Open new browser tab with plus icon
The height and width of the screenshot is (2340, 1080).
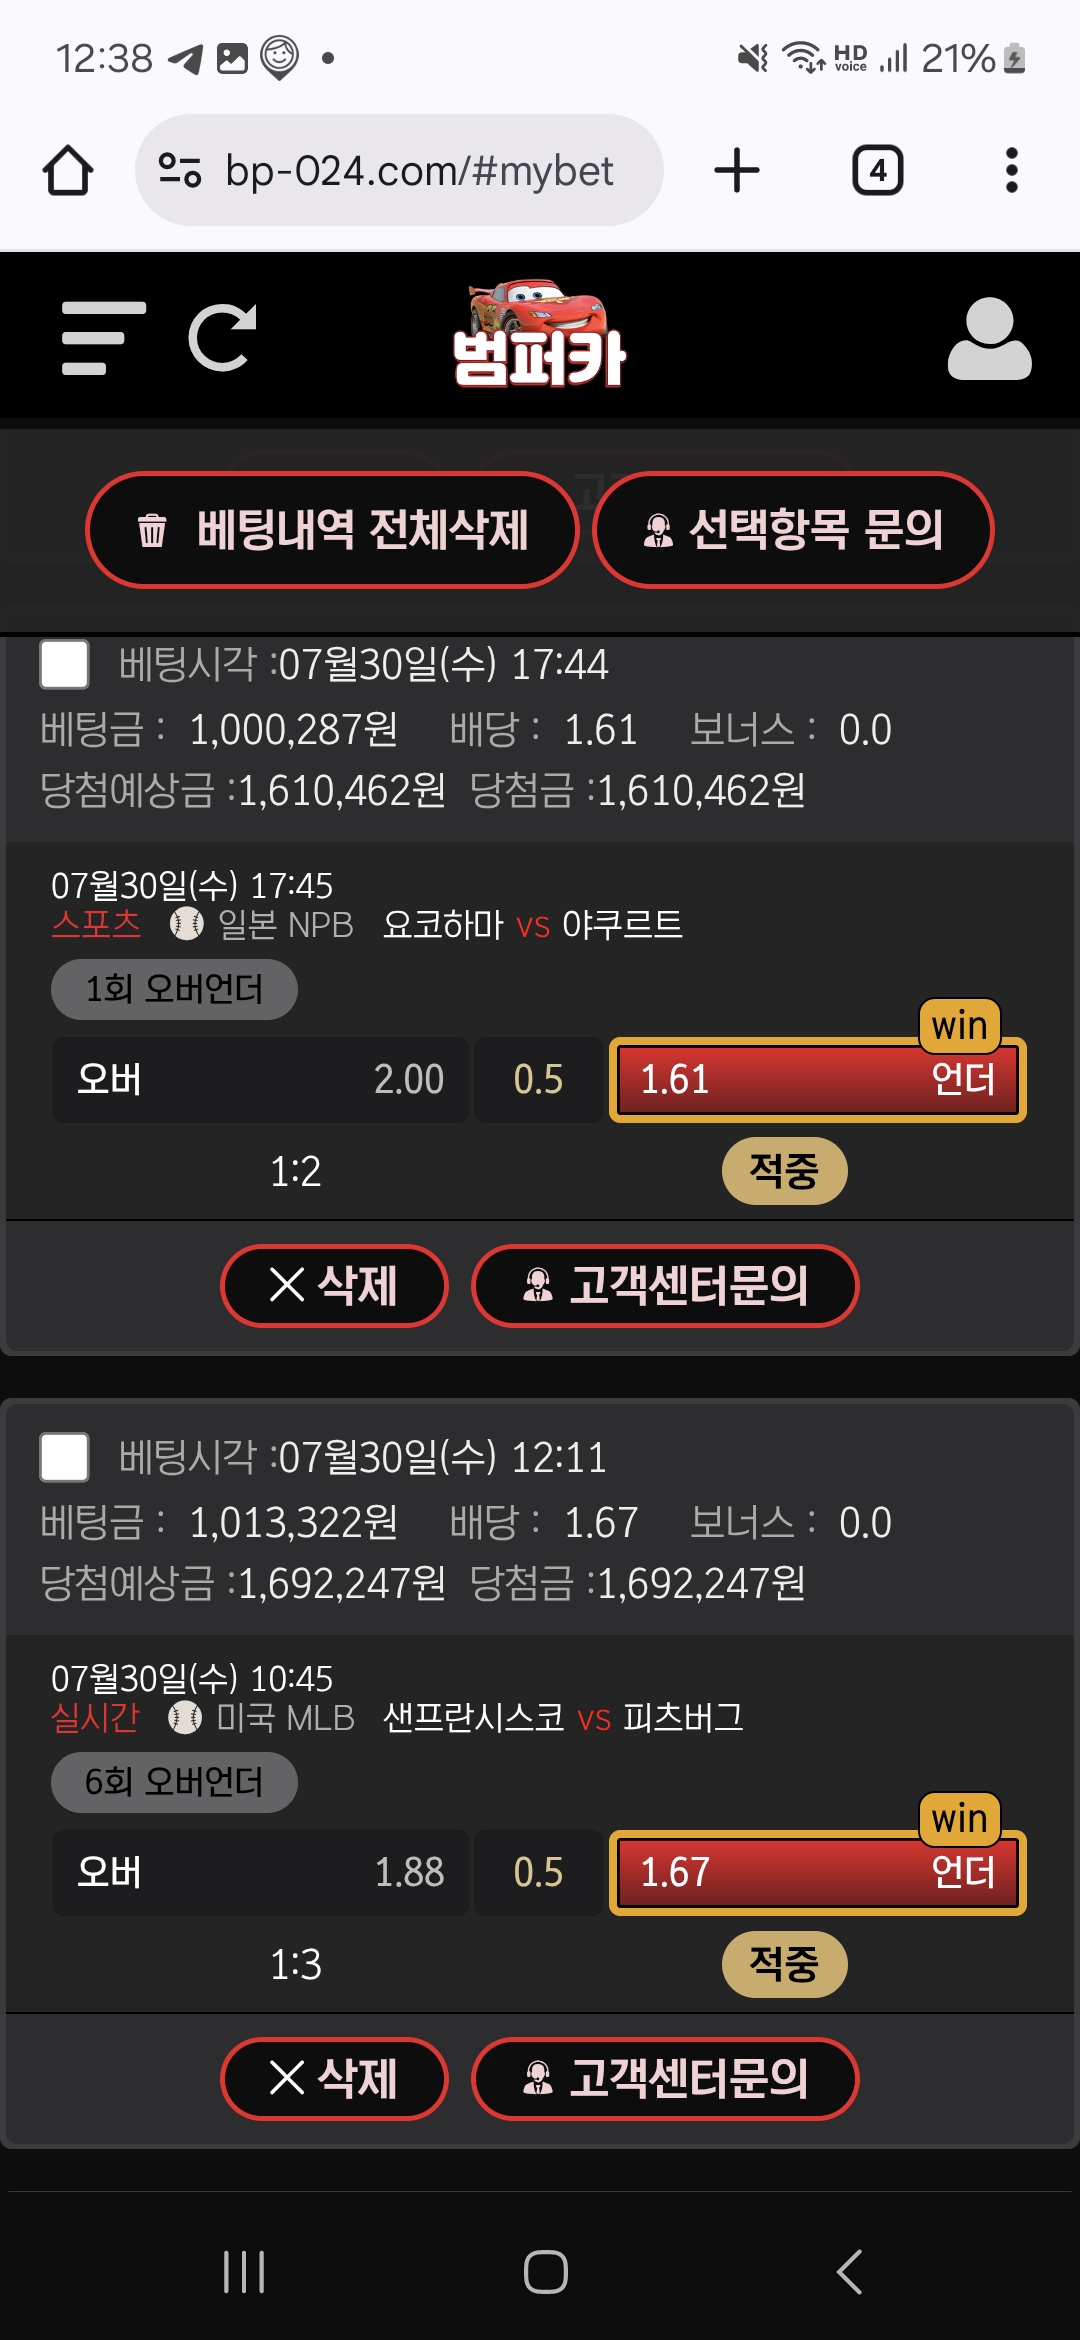pyautogui.click(x=737, y=170)
